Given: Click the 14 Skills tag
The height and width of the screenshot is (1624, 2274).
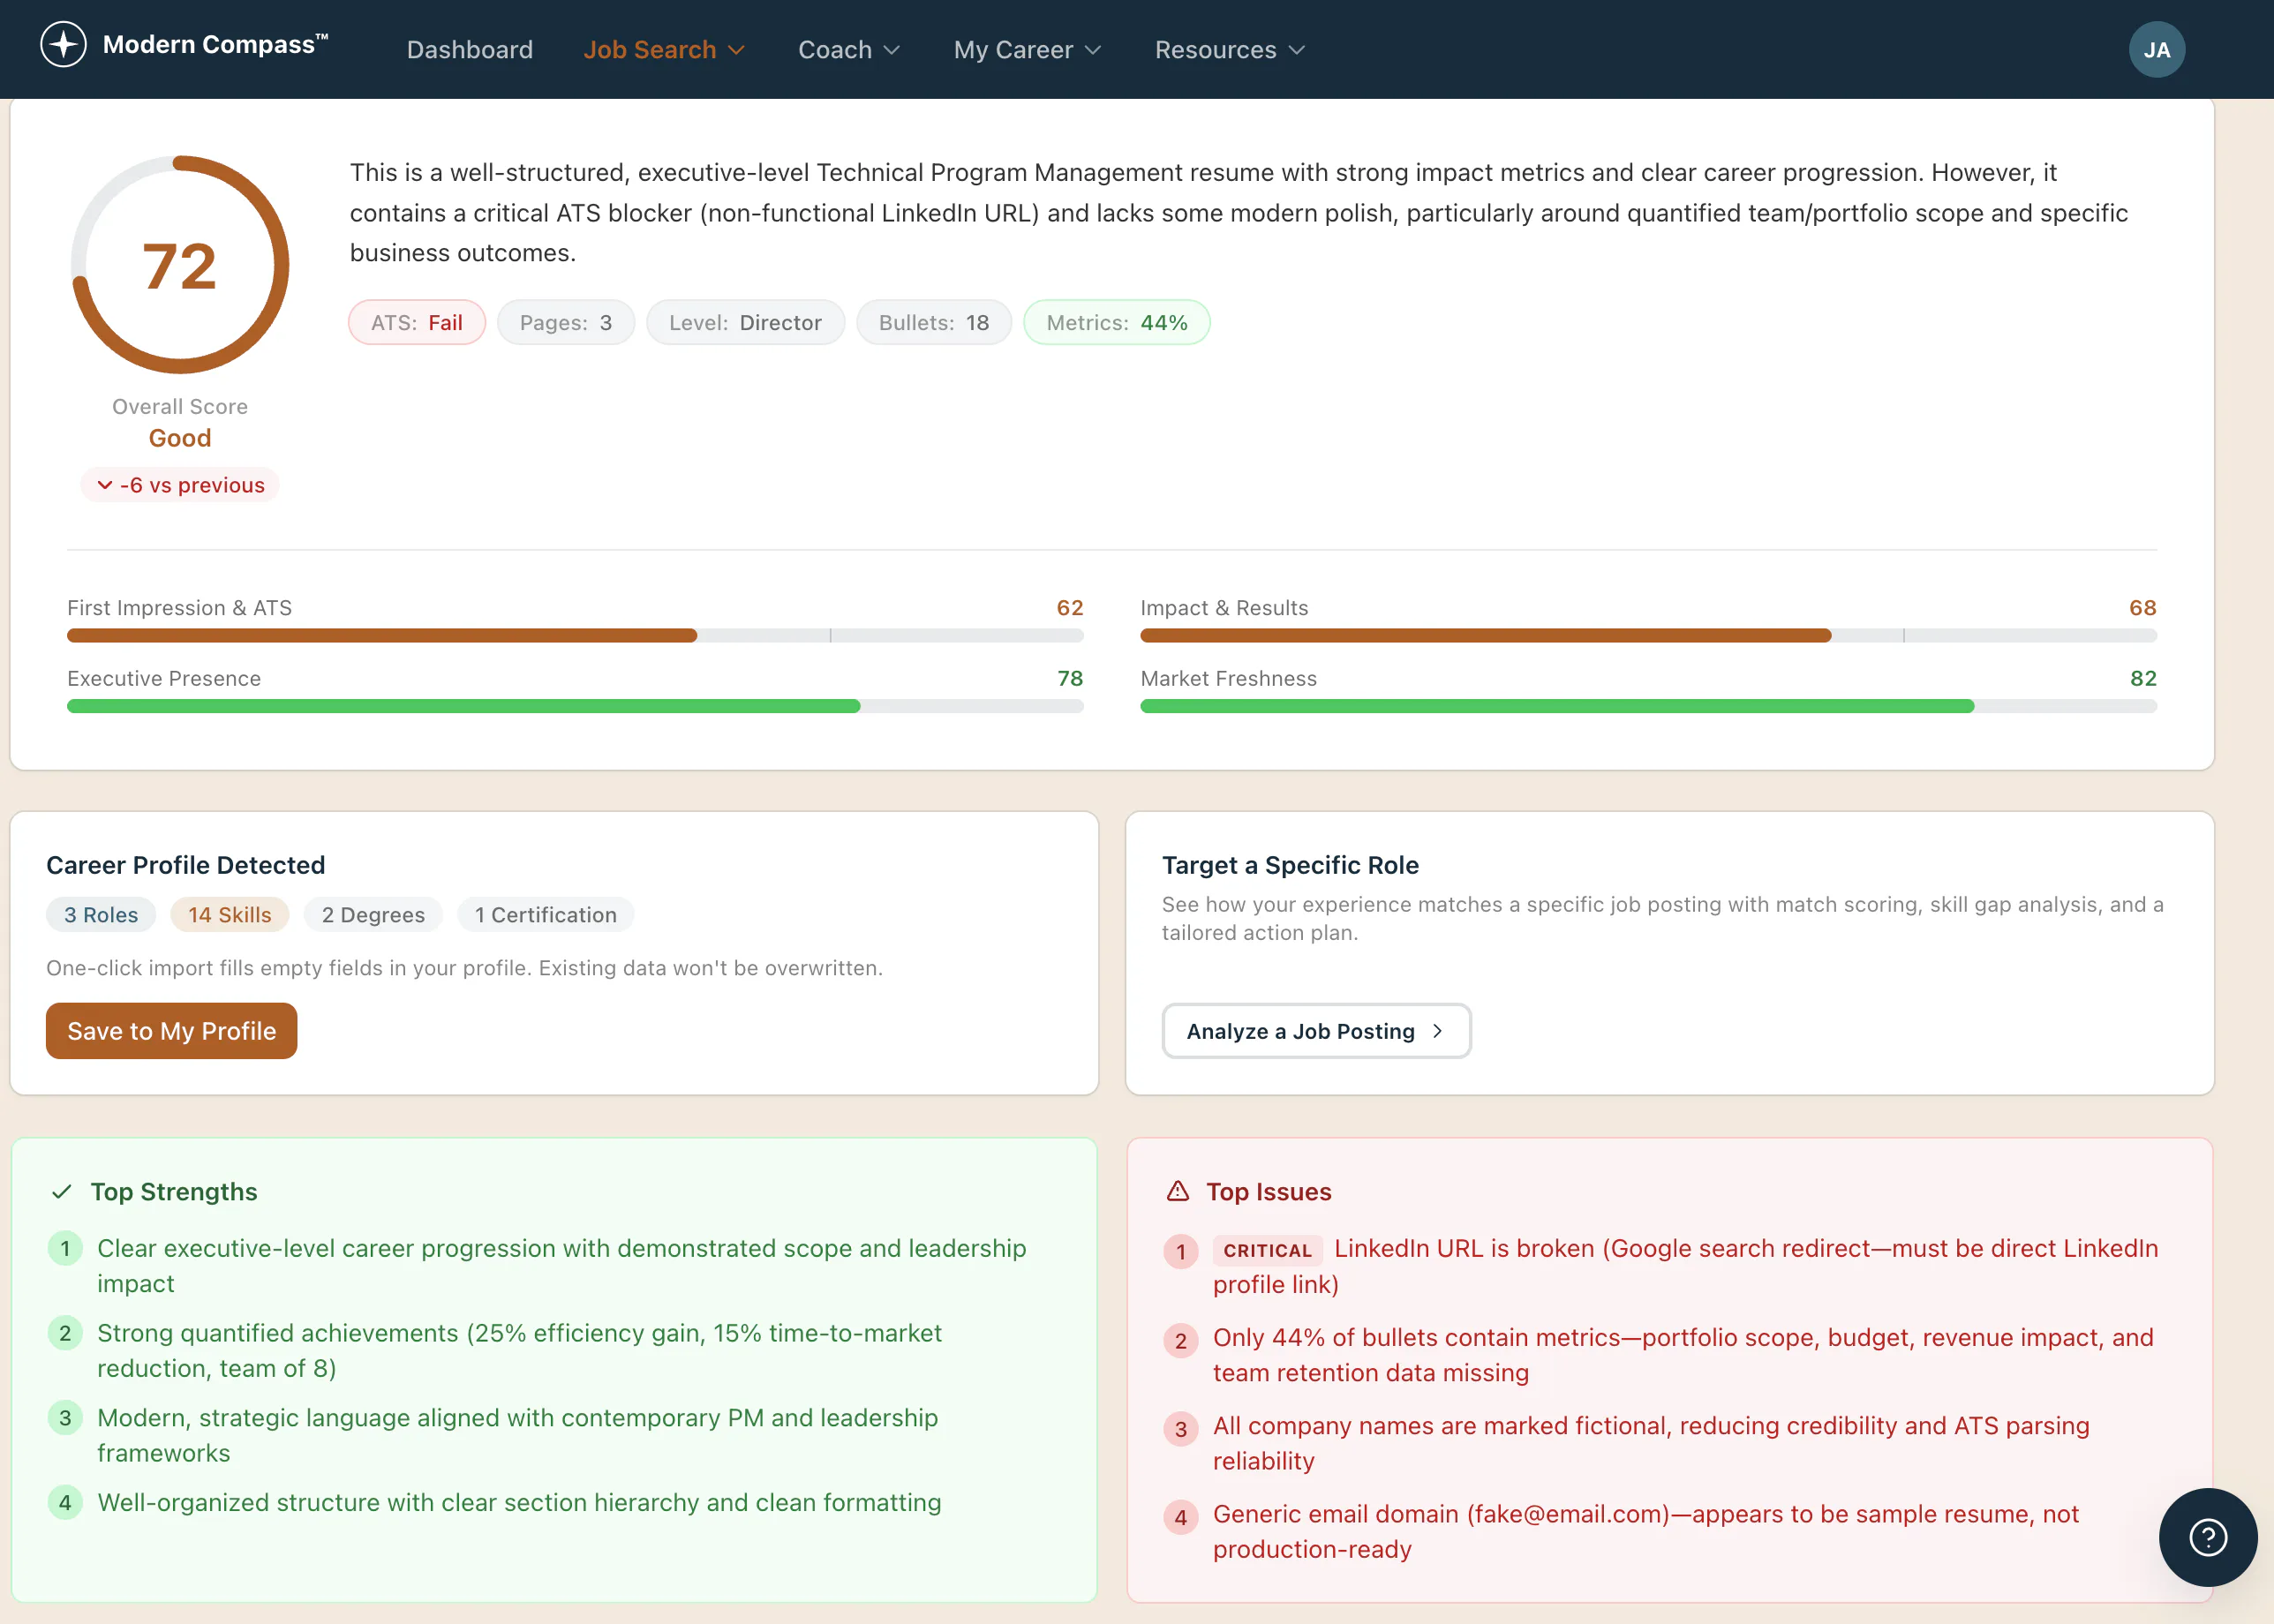Looking at the screenshot, I should tap(230, 914).
